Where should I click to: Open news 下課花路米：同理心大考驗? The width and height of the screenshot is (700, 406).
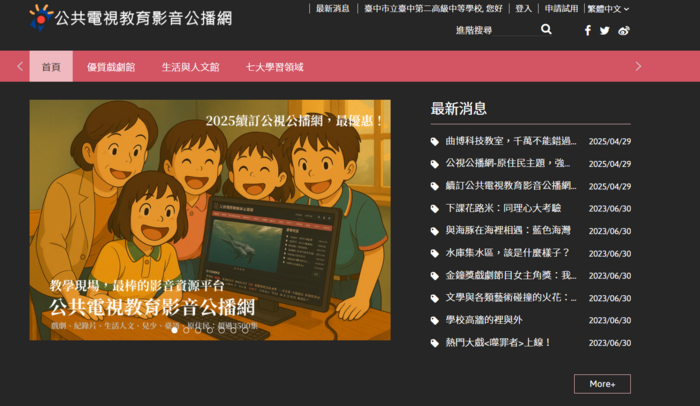[x=503, y=208]
